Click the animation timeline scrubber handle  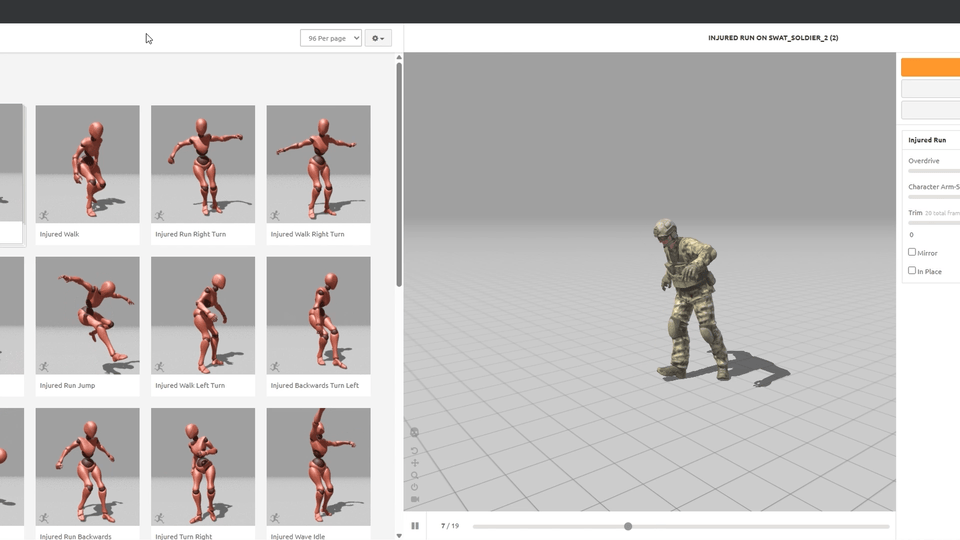pyautogui.click(x=628, y=526)
